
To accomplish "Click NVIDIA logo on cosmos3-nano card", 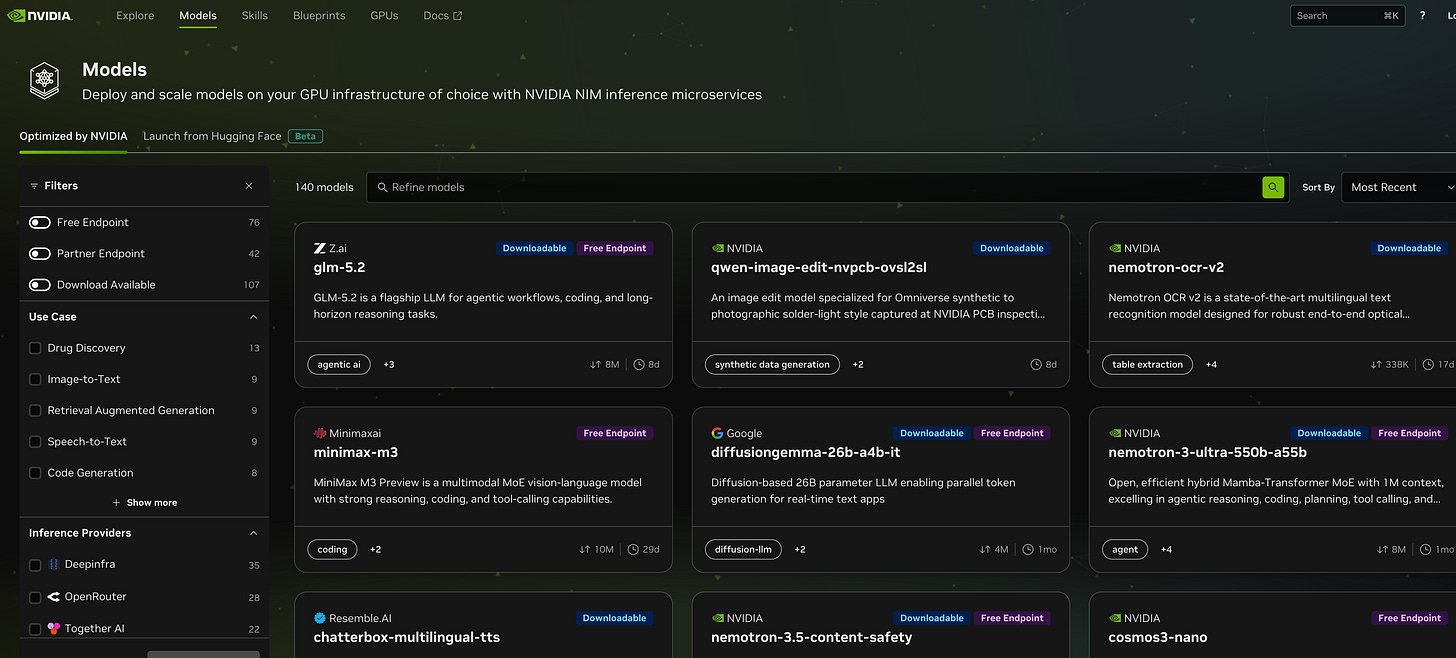I will (1115, 618).
